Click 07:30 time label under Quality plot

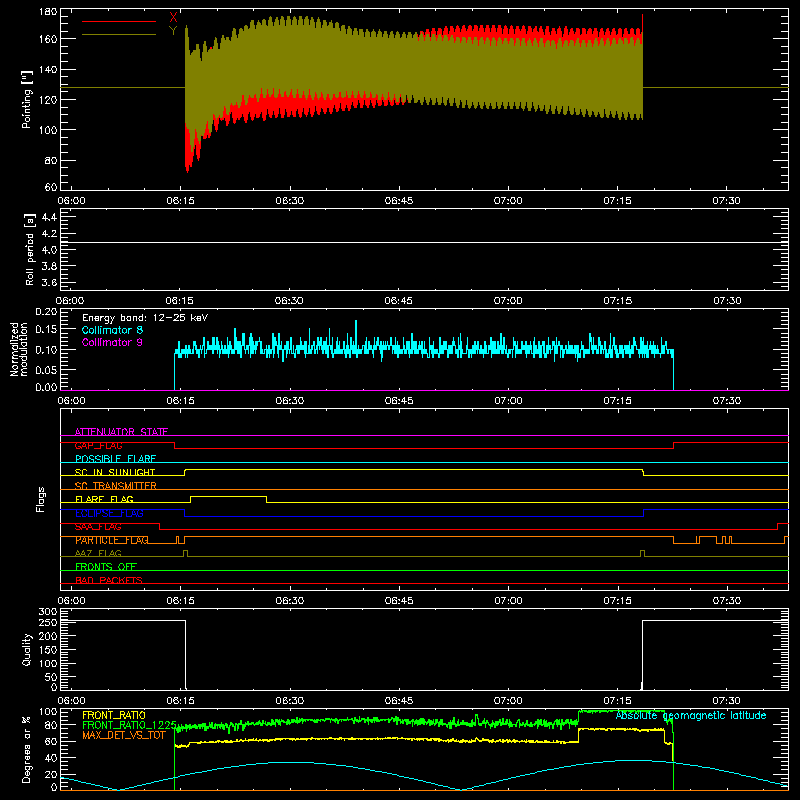coord(727,701)
